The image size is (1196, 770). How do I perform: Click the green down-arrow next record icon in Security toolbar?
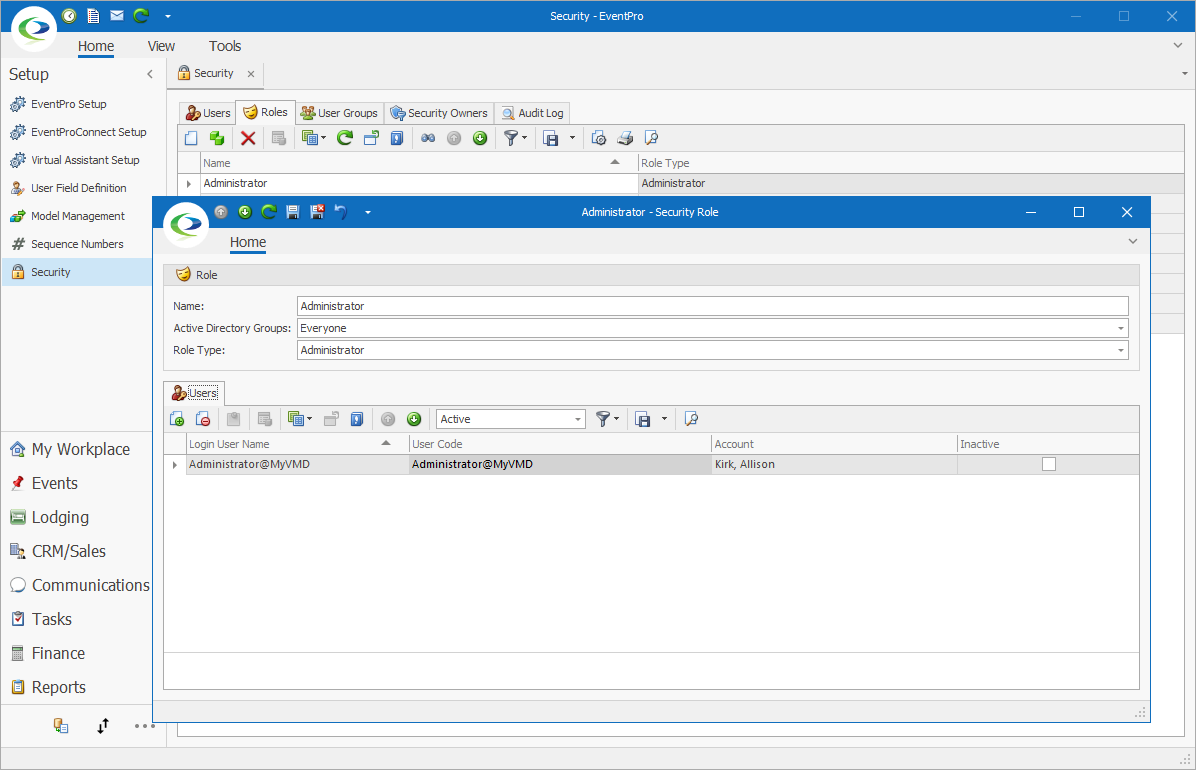(x=480, y=138)
